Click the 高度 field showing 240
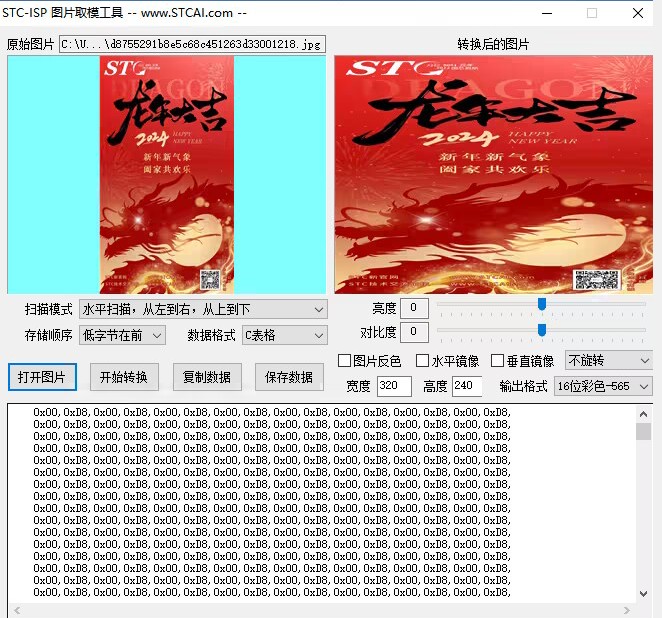The height and width of the screenshot is (618, 662). (467, 386)
